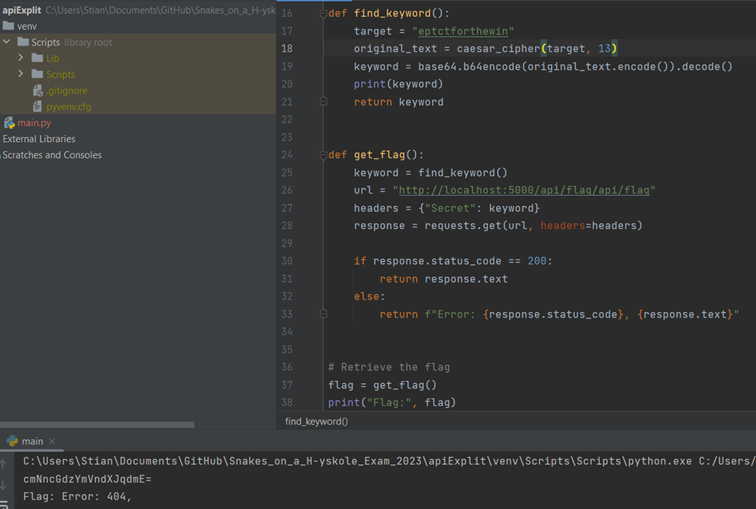The height and width of the screenshot is (509, 756).
Task: Collapse the Scripts library root folder
Action: pyautogui.click(x=6, y=42)
